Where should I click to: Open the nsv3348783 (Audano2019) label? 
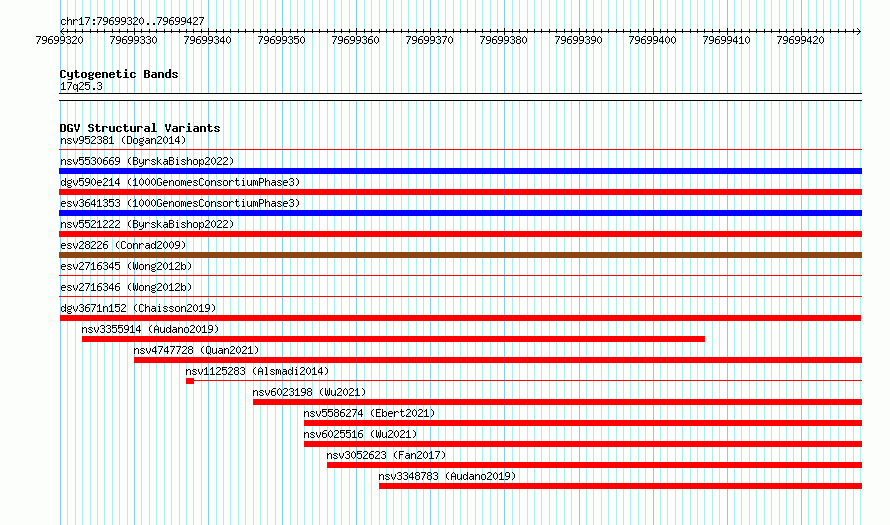click(447, 476)
